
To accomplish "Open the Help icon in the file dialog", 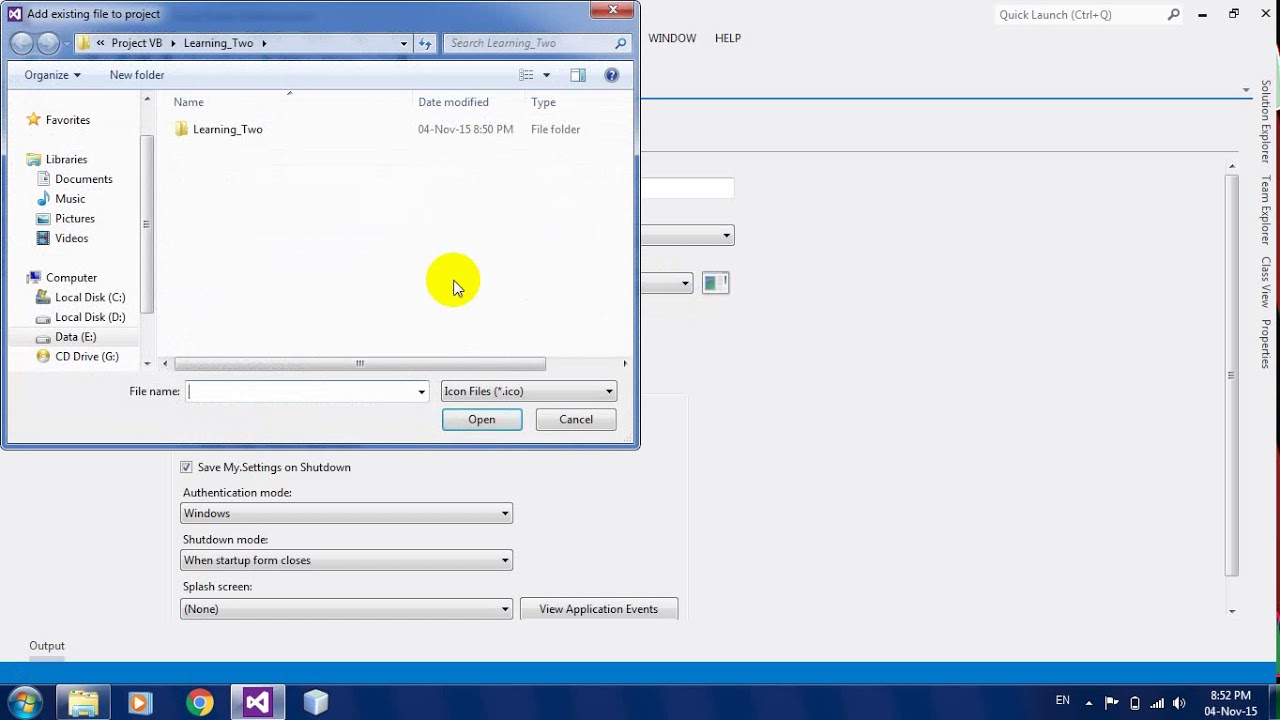I will (x=611, y=75).
